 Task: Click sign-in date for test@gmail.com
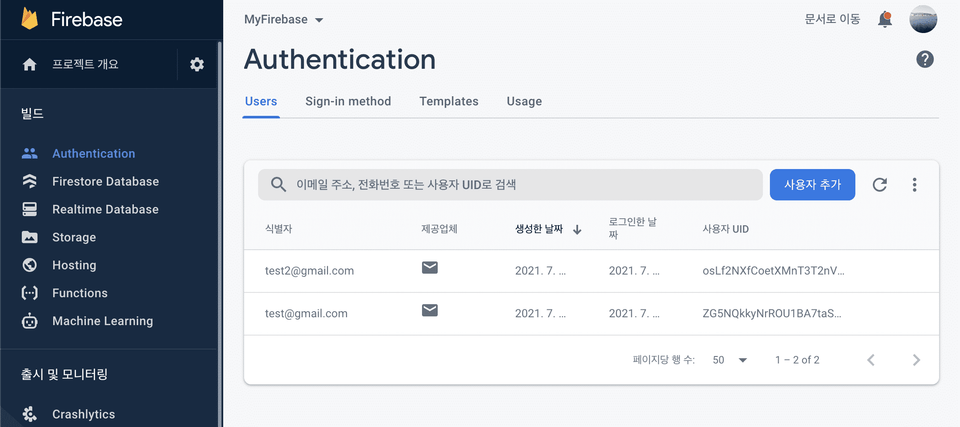coord(634,314)
